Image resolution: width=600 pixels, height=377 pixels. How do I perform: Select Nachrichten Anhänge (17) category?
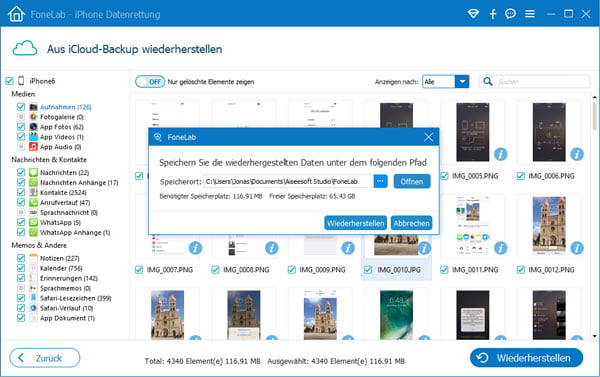79,183
